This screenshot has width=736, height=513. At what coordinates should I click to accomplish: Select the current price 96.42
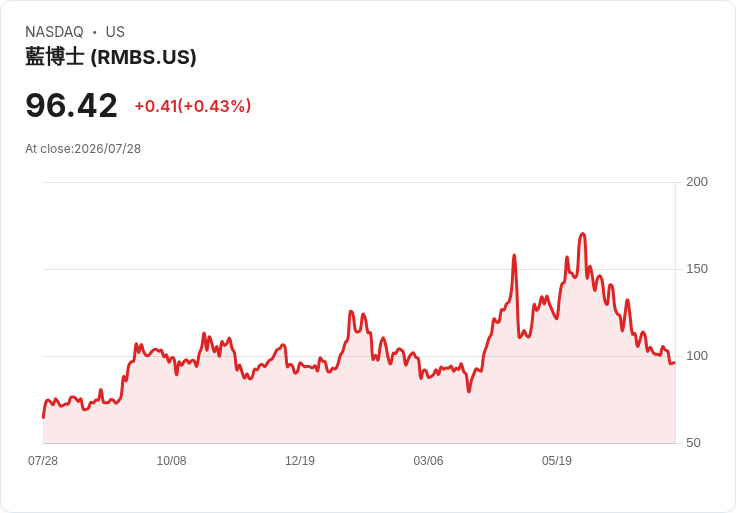coord(71,106)
